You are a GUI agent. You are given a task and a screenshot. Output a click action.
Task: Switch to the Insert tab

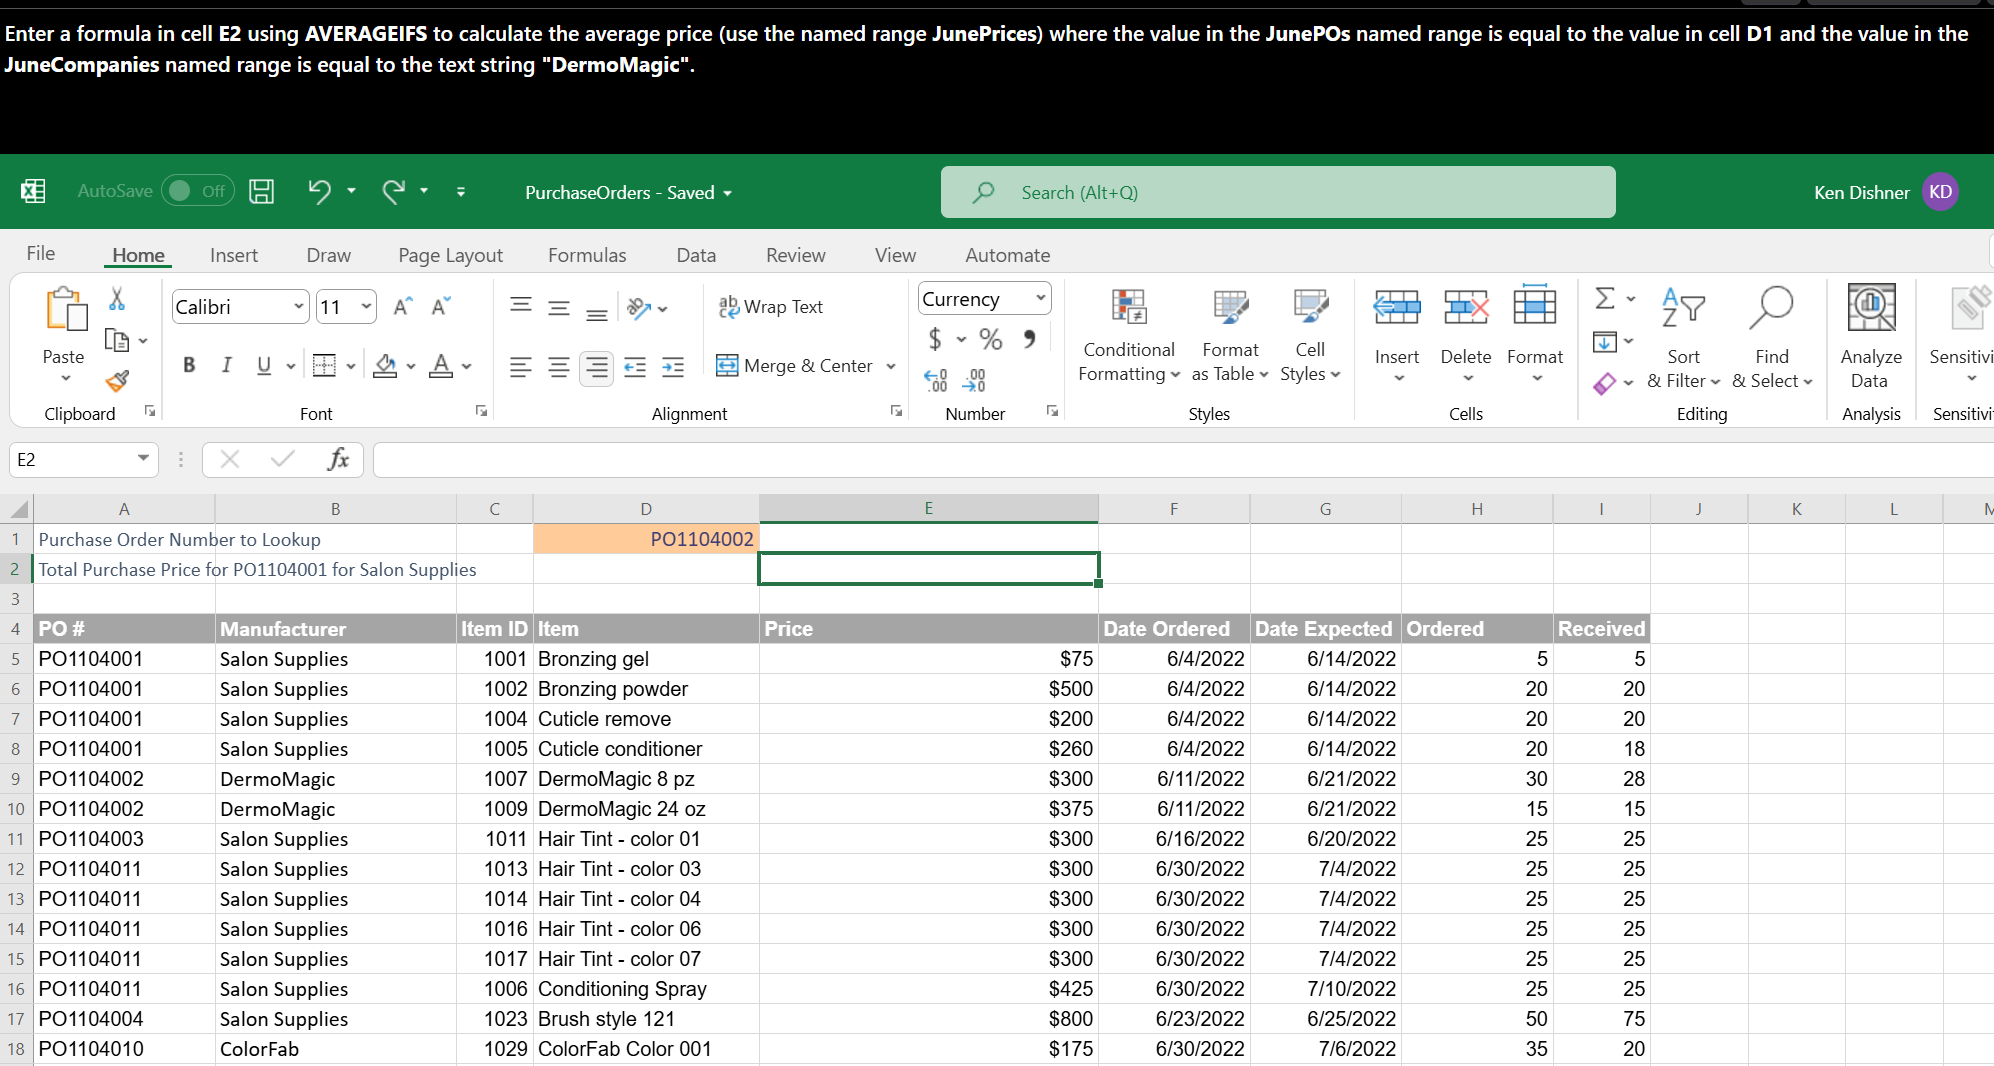pos(234,255)
